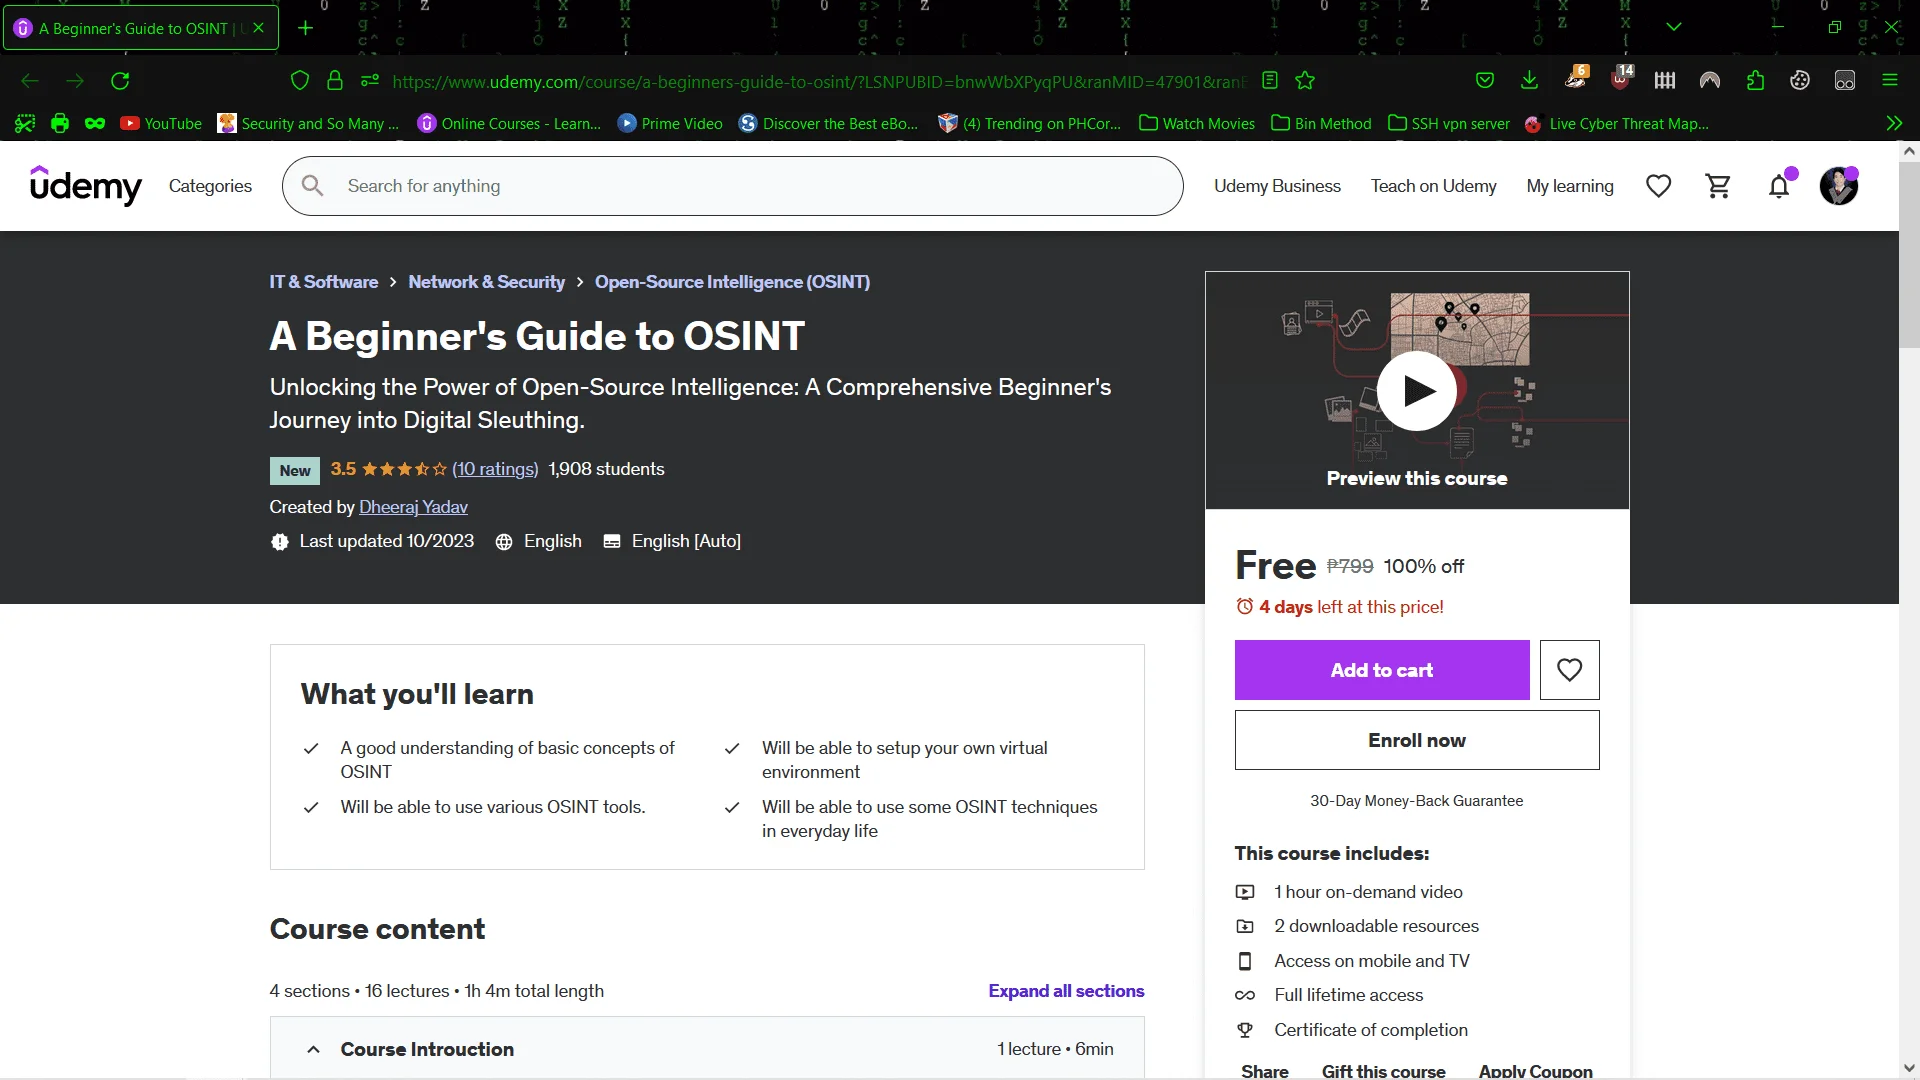Select the Beginner's Guide to OSINT tab

(x=140, y=28)
